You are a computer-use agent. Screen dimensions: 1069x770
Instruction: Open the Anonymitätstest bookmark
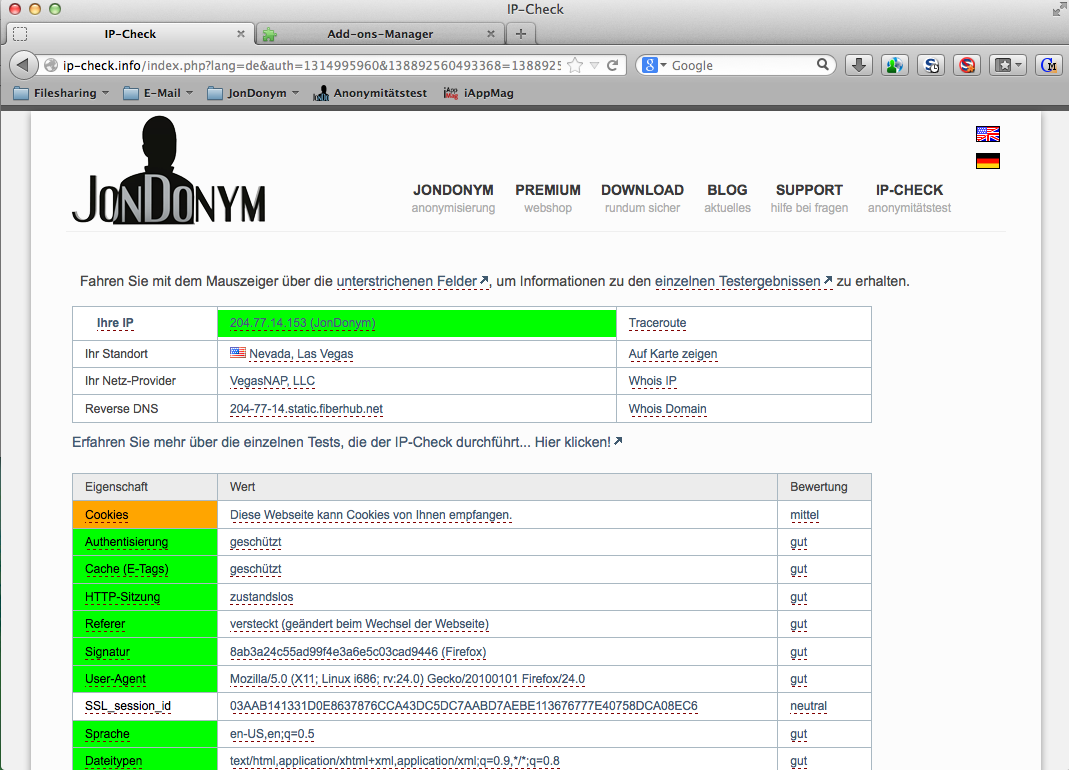coord(370,93)
